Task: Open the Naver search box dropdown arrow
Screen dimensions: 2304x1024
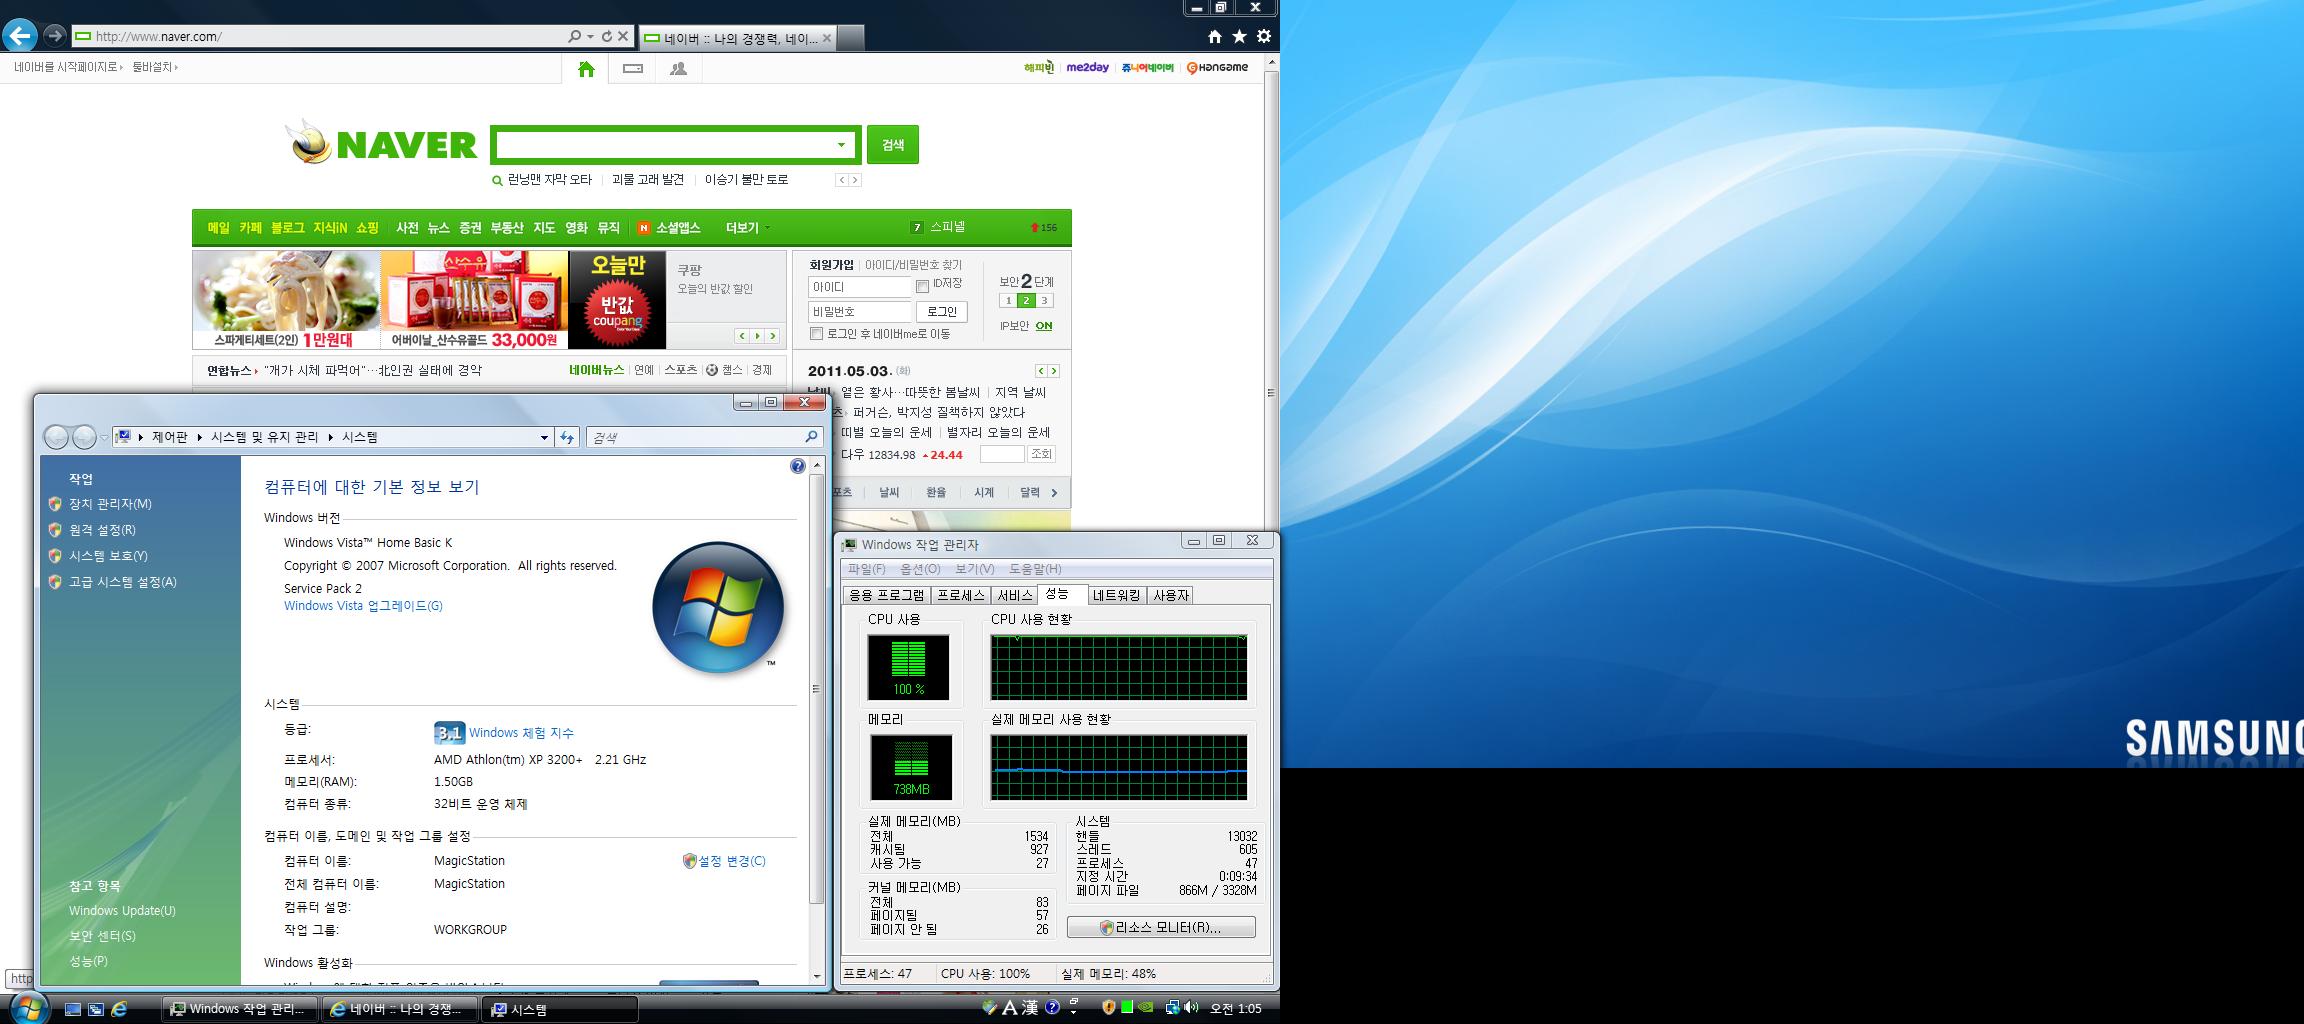Action: click(841, 145)
